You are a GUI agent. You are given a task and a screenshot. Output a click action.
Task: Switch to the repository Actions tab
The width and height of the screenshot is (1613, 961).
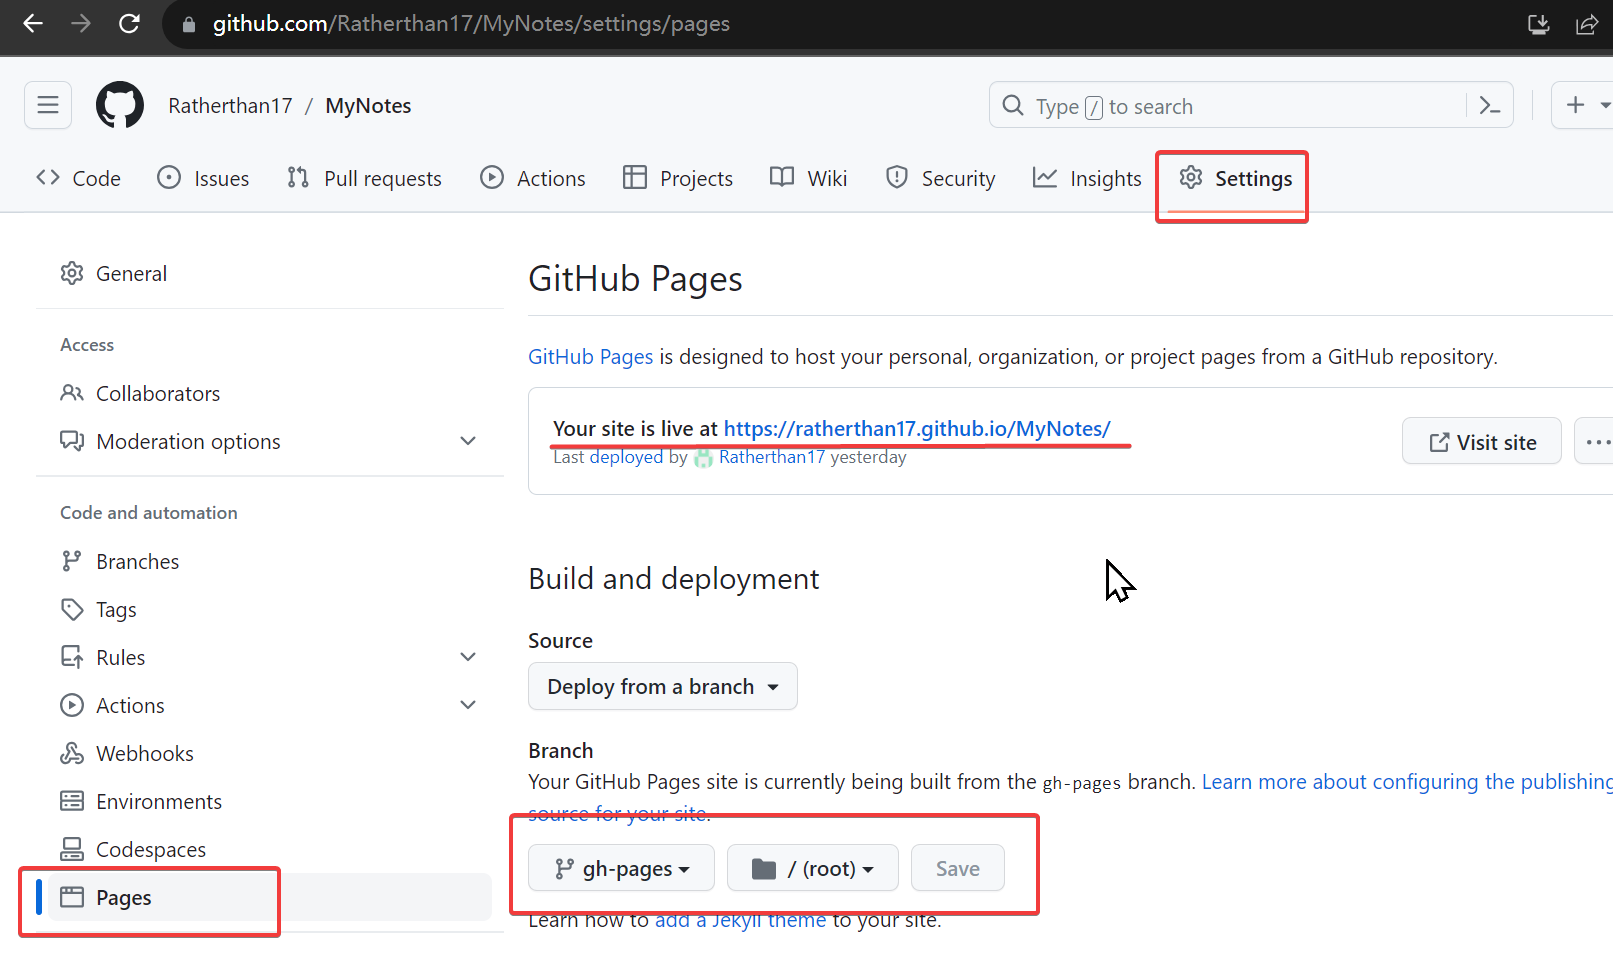533,178
